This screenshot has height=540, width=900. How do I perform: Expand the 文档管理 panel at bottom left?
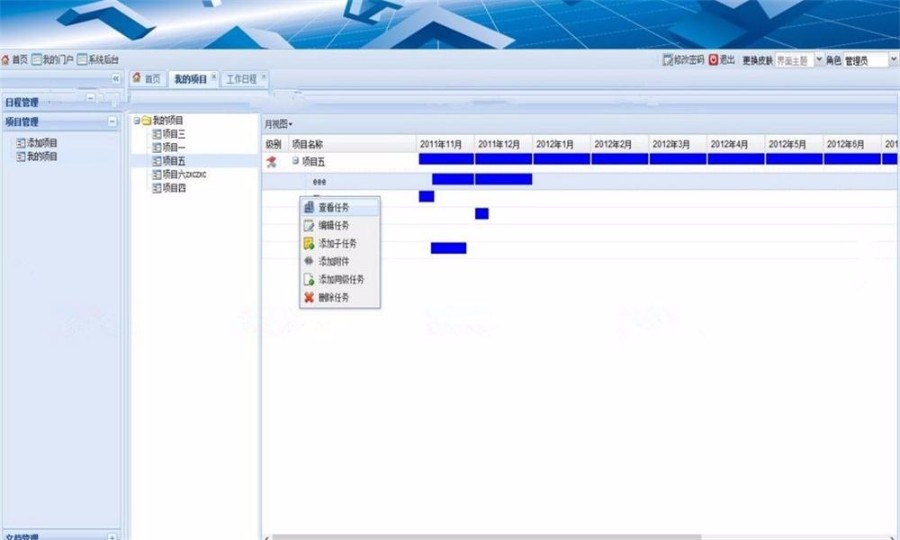click(x=112, y=537)
